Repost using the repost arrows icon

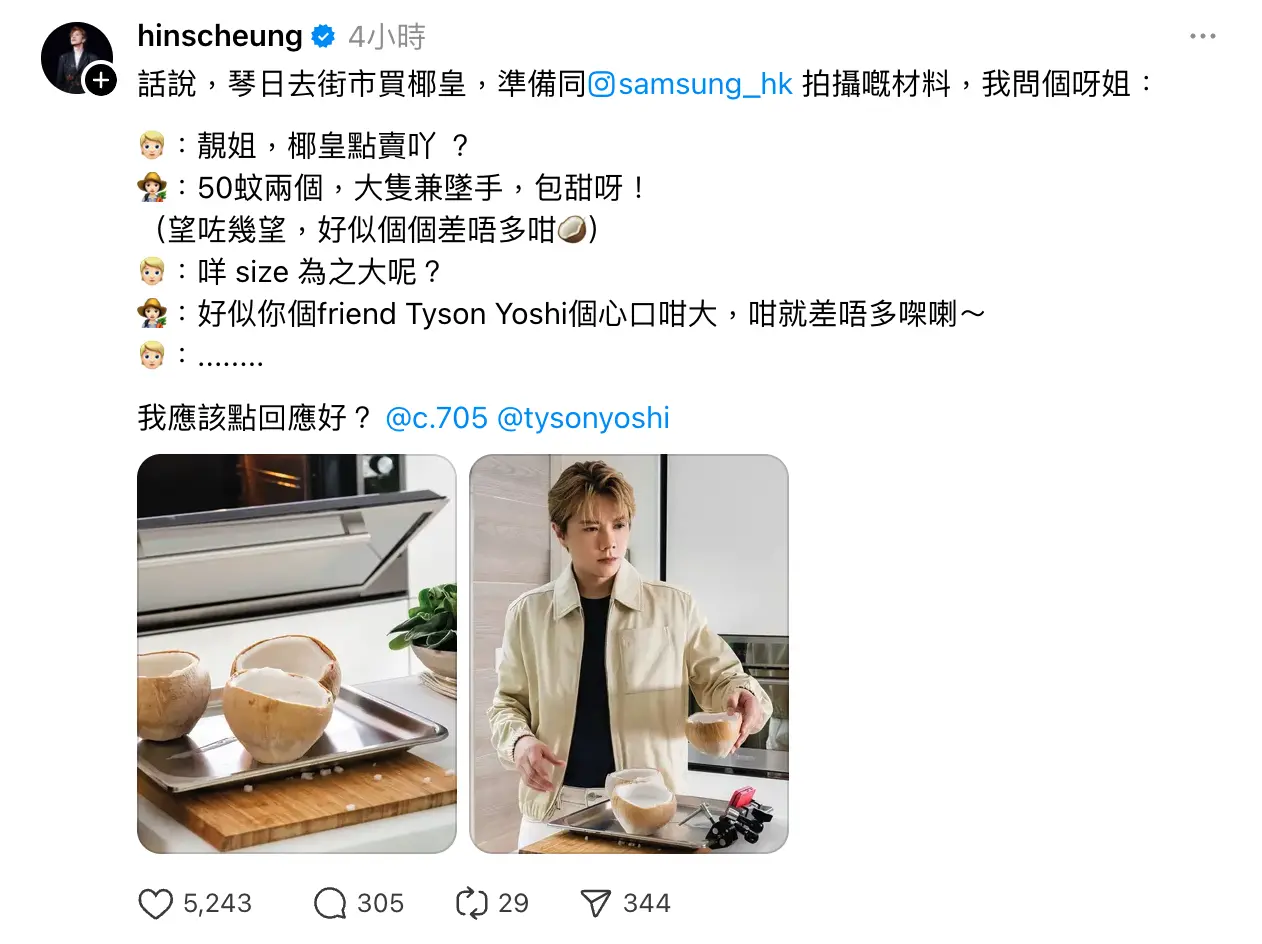471,904
